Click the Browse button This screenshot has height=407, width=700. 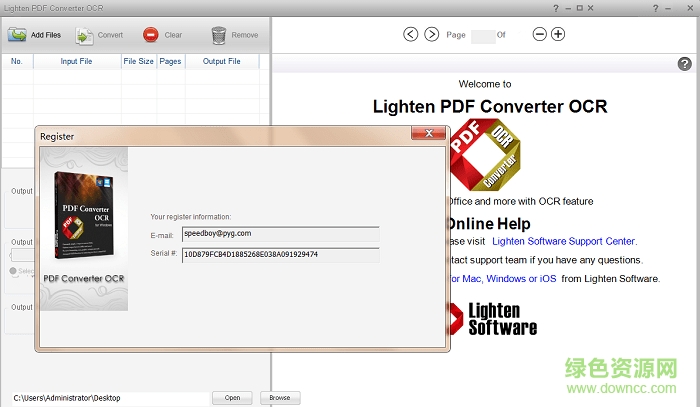click(x=280, y=398)
